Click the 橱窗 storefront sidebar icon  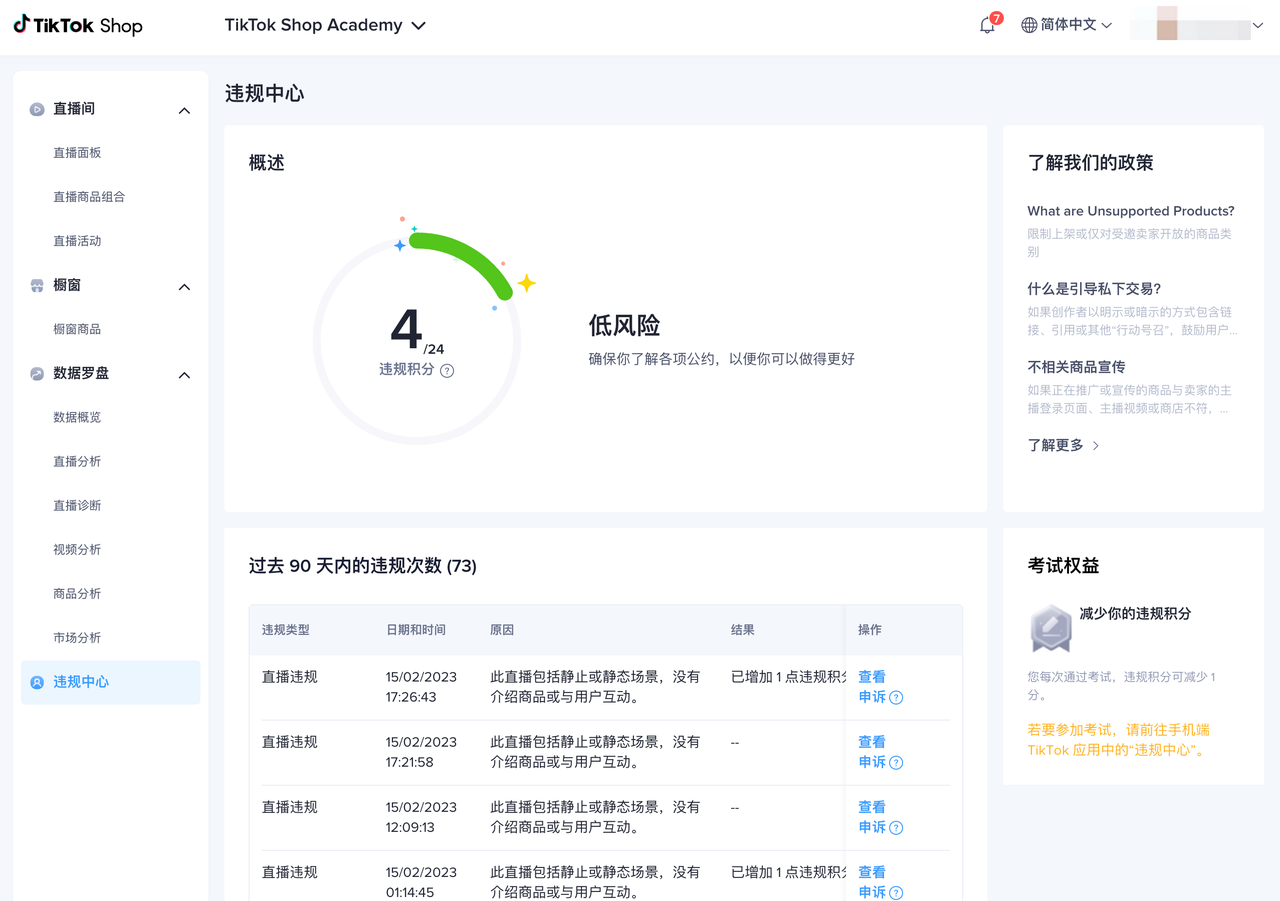pos(37,285)
